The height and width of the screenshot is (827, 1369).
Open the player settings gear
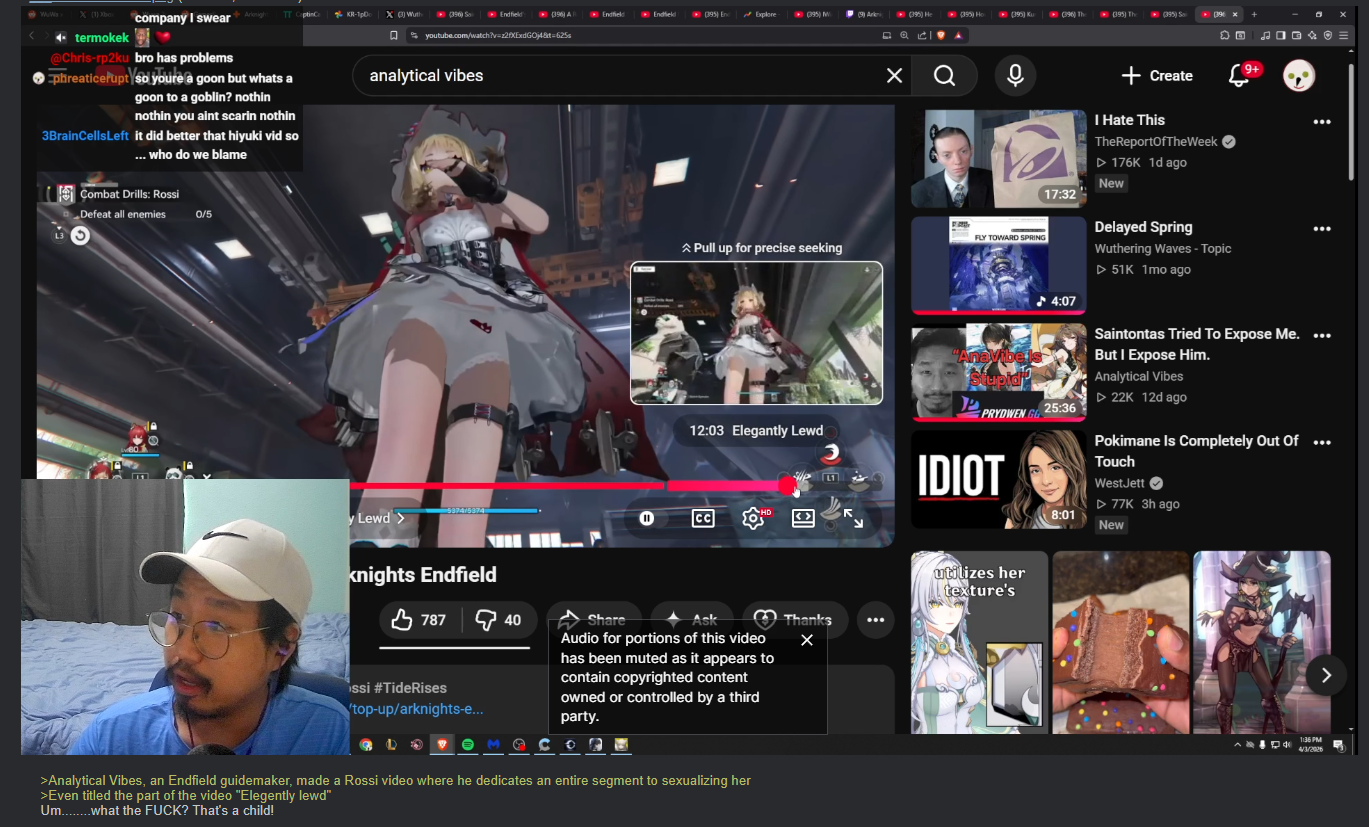[x=754, y=518]
